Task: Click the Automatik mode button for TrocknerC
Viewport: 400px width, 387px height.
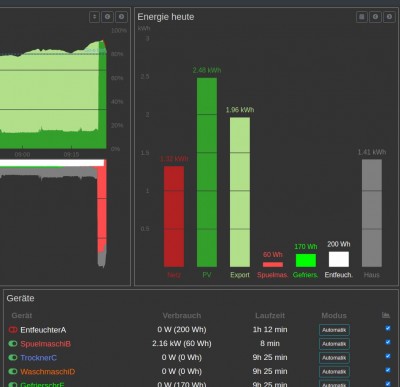Action: [334, 358]
